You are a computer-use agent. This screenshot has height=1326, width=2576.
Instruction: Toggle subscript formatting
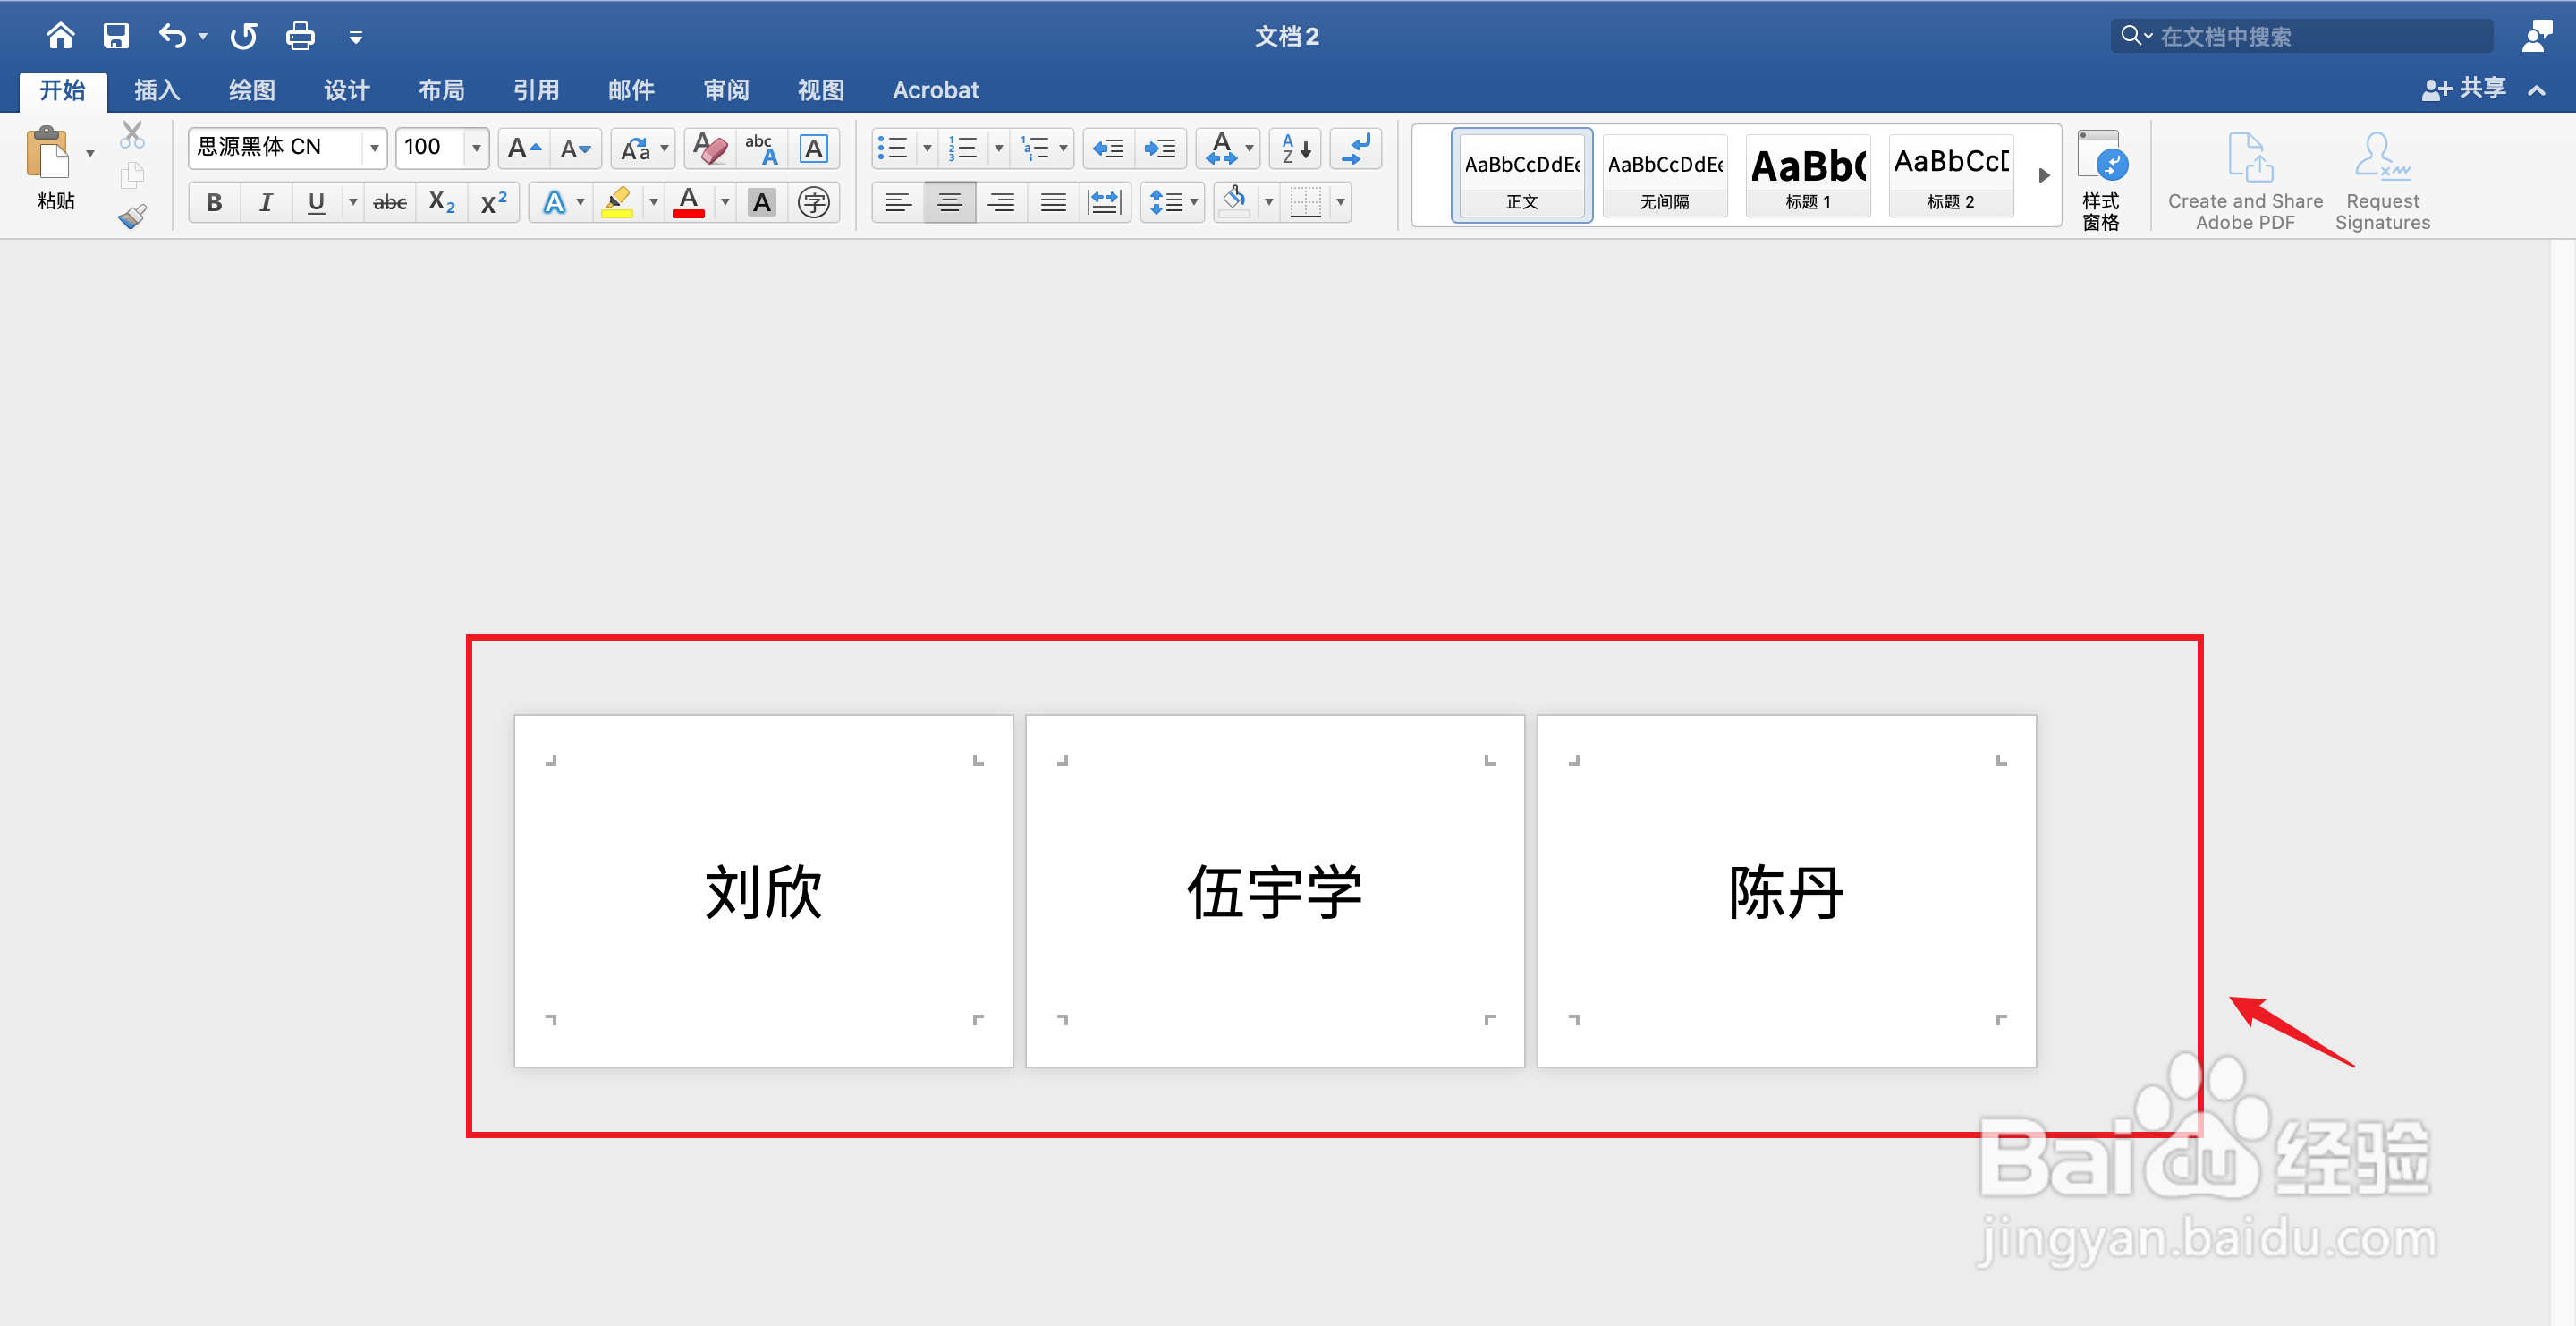442,203
